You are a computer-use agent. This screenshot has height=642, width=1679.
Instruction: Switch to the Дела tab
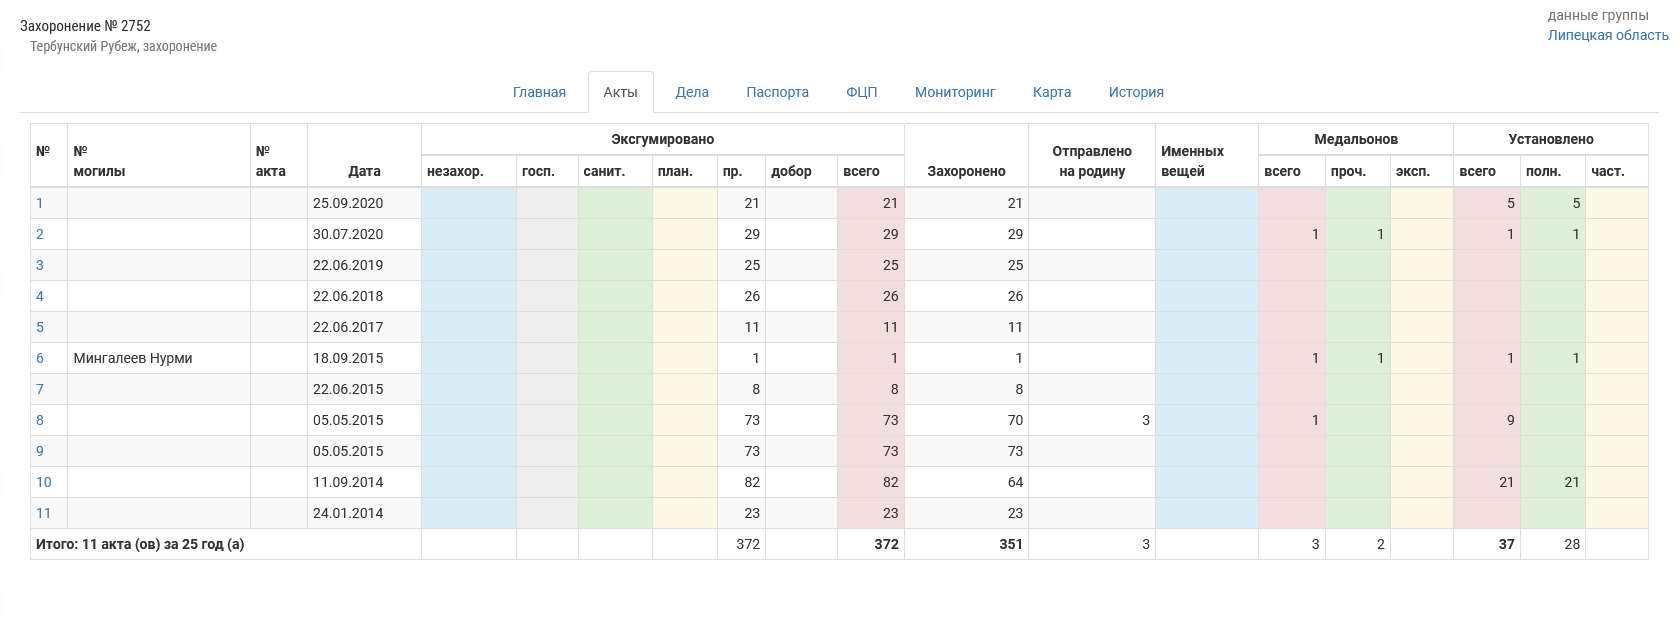692,92
